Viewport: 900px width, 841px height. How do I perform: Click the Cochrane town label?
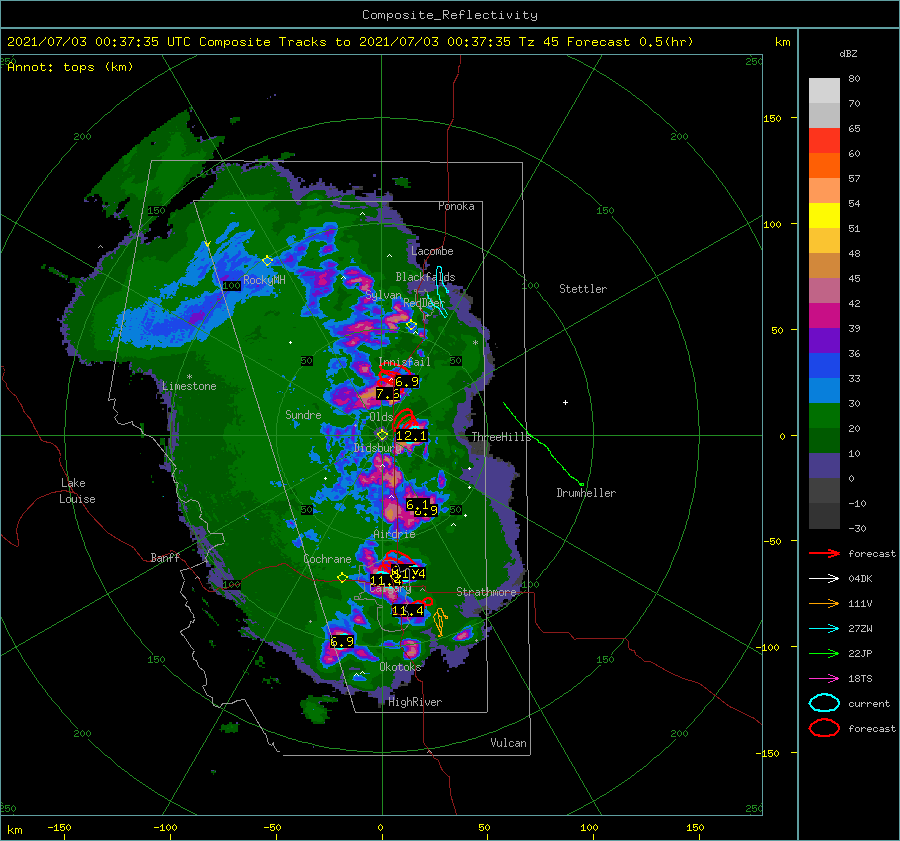coord(327,559)
